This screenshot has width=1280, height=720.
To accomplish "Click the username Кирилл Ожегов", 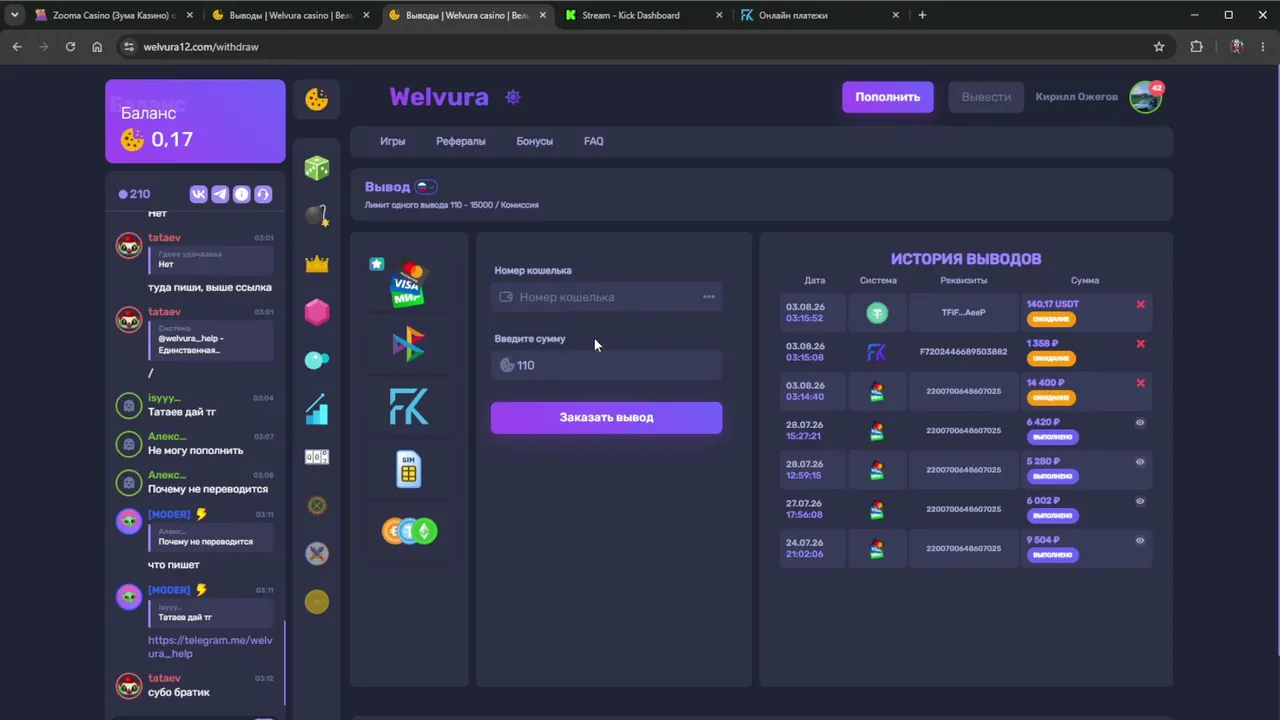I will tap(1077, 97).
